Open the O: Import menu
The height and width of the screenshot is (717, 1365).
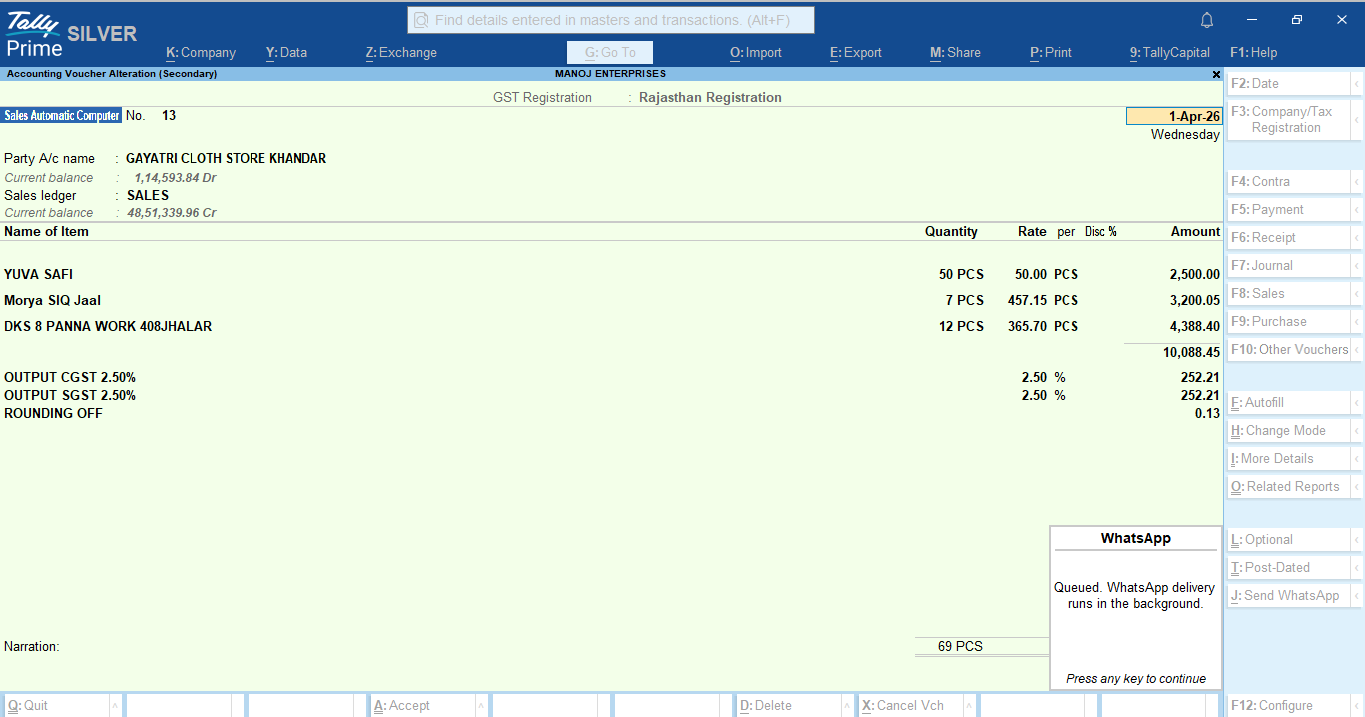(x=756, y=53)
